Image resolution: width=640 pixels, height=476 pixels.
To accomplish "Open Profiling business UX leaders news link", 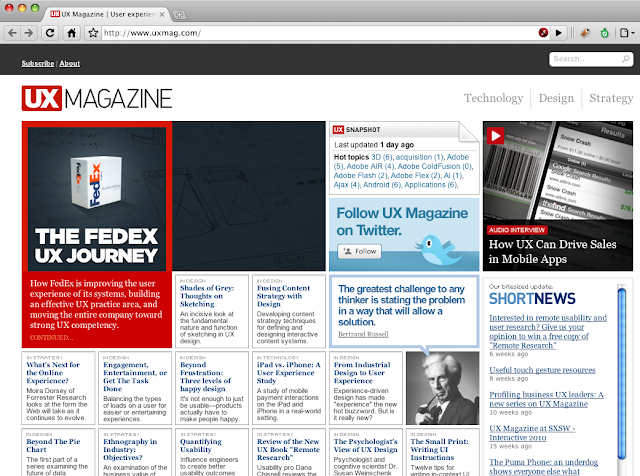I will [x=546, y=399].
